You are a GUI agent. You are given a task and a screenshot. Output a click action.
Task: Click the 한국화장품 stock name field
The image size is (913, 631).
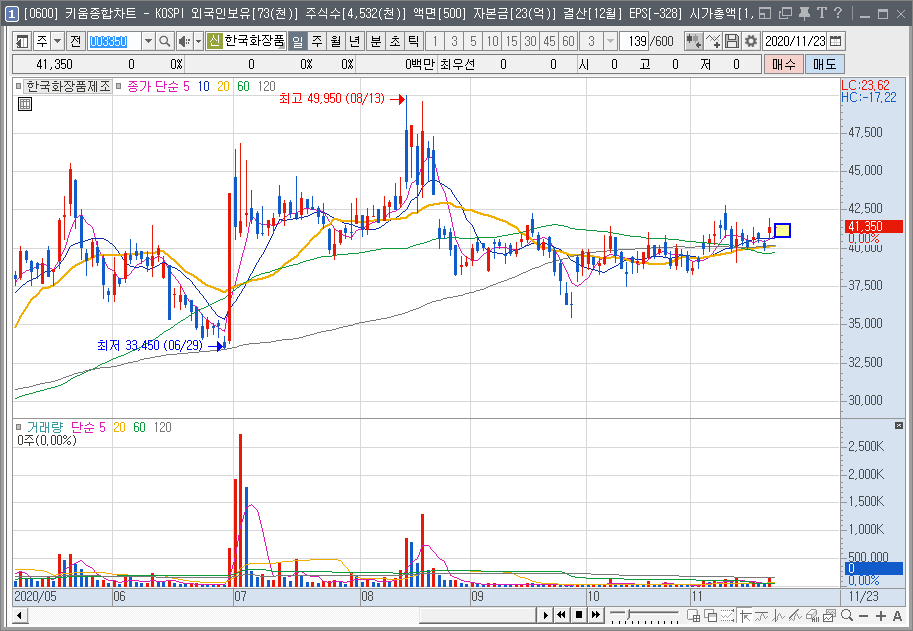(x=254, y=41)
